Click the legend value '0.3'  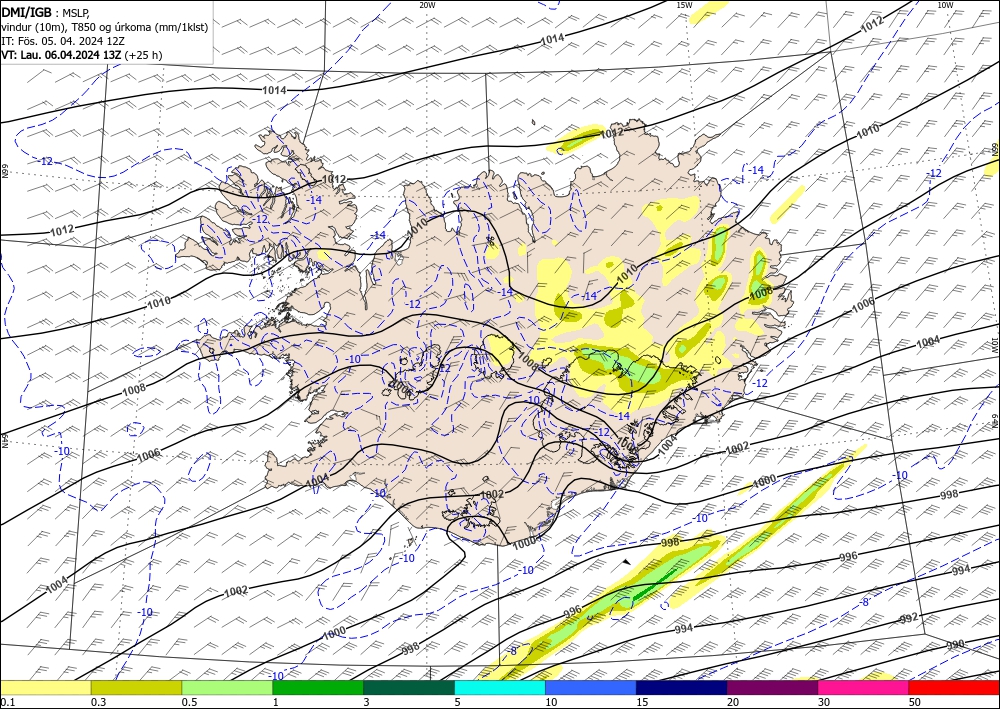[98, 702]
